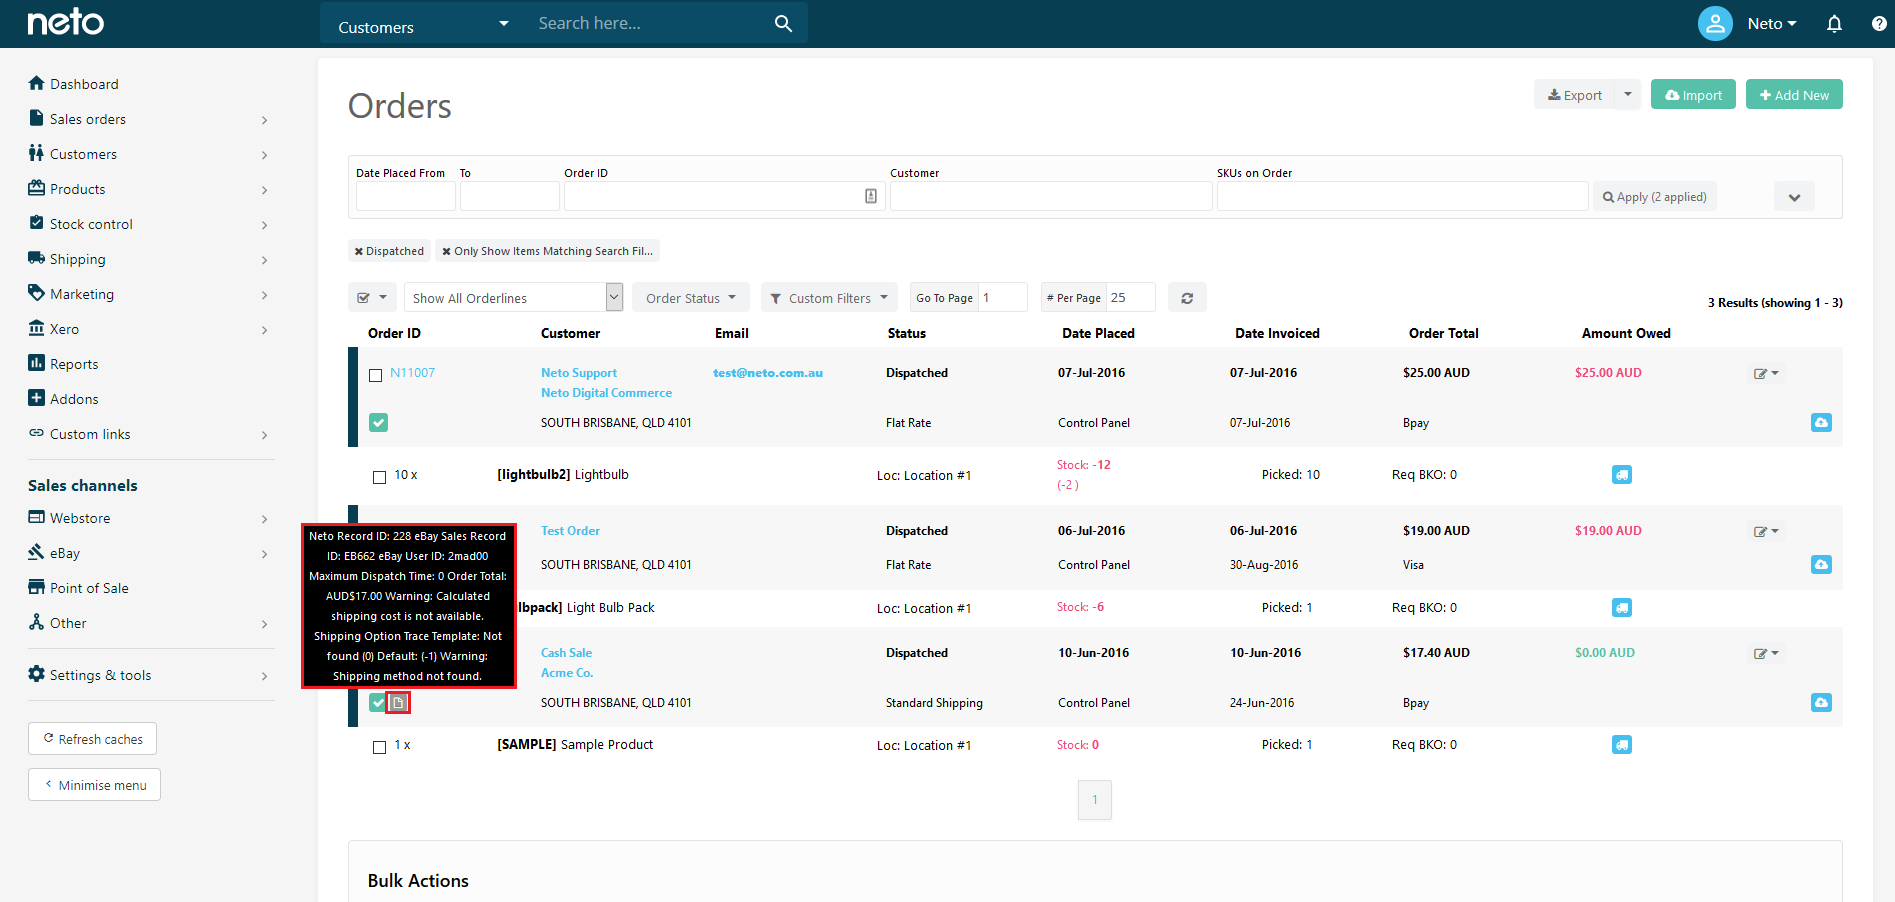Click the order notes icon highlighted in red
The height and width of the screenshot is (902, 1895).
click(398, 703)
